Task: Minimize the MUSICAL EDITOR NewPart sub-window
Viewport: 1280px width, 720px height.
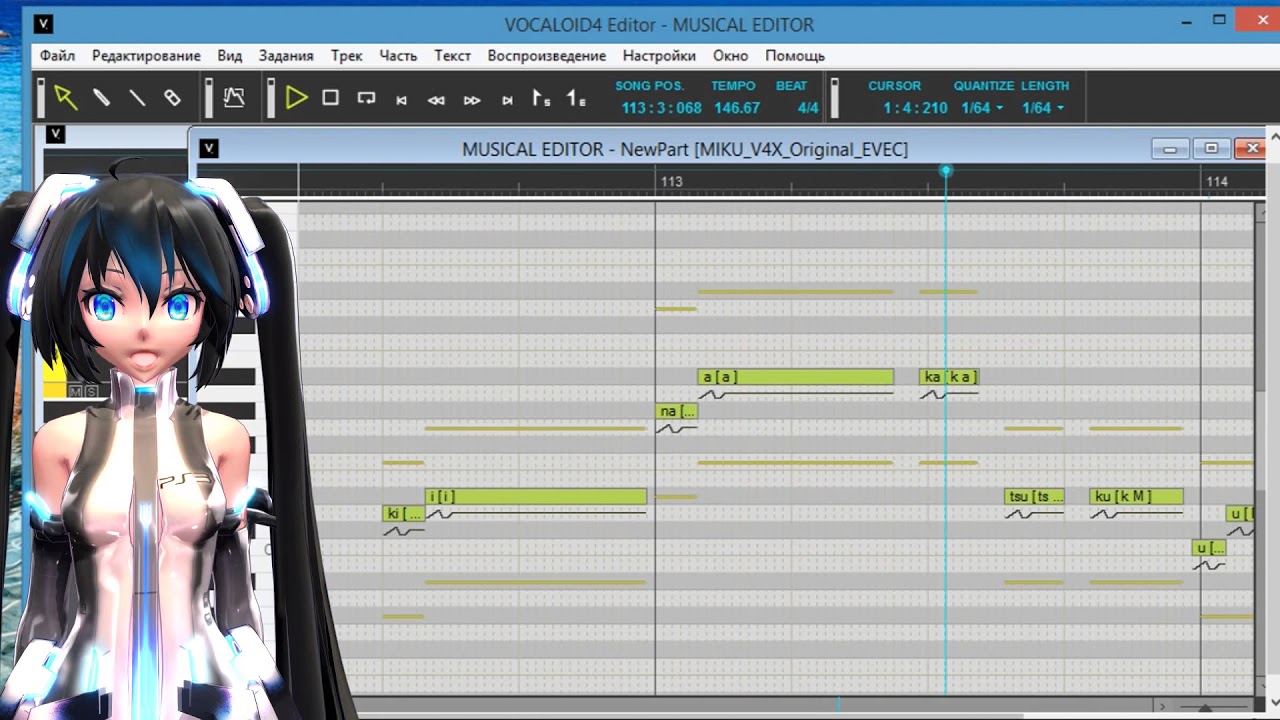Action: [1170, 148]
